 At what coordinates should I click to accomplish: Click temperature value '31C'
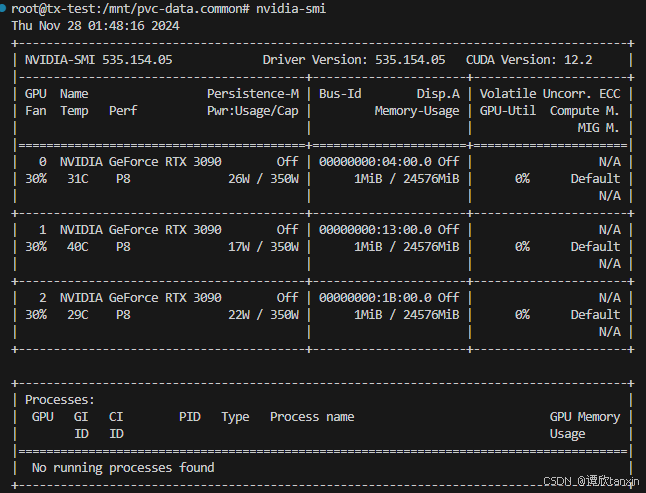[78, 179]
